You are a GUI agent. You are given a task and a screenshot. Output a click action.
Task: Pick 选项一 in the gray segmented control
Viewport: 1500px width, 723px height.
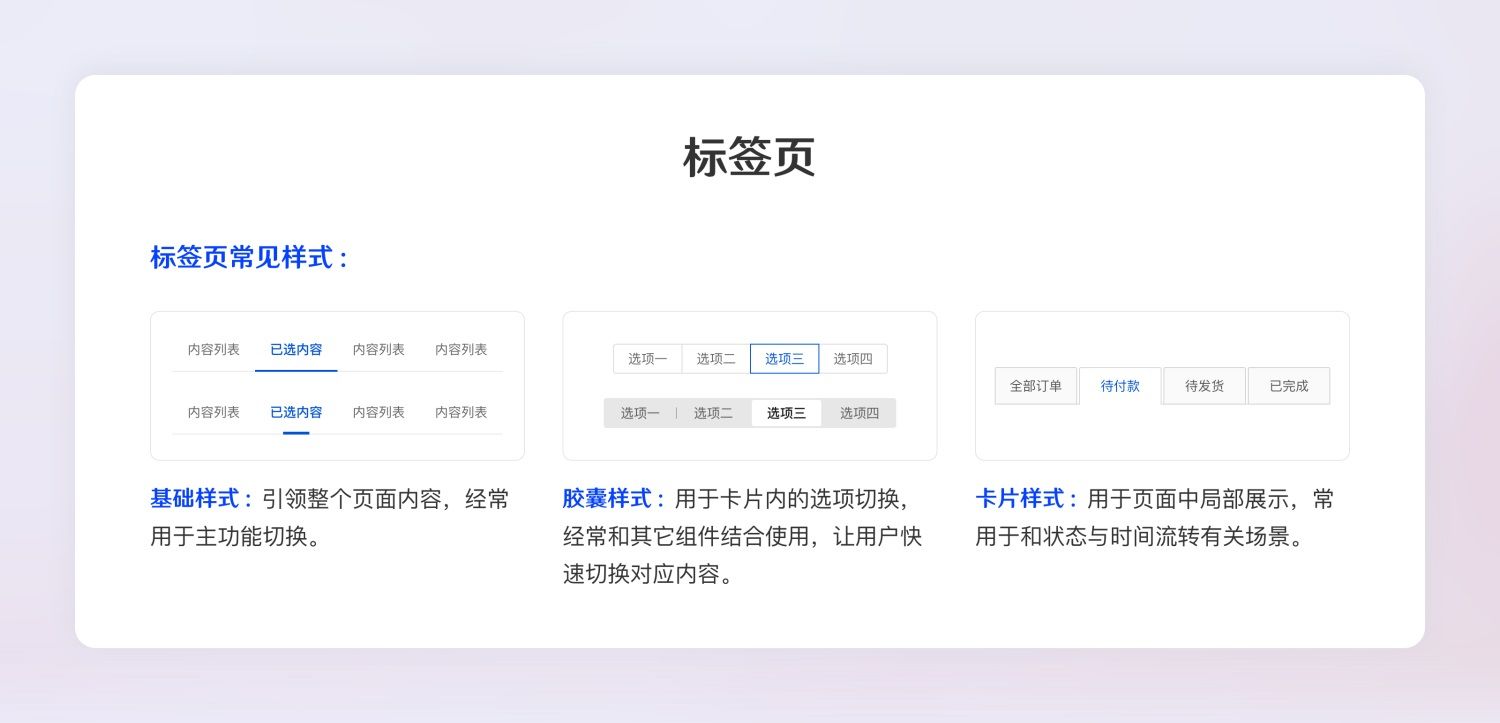[x=640, y=413]
